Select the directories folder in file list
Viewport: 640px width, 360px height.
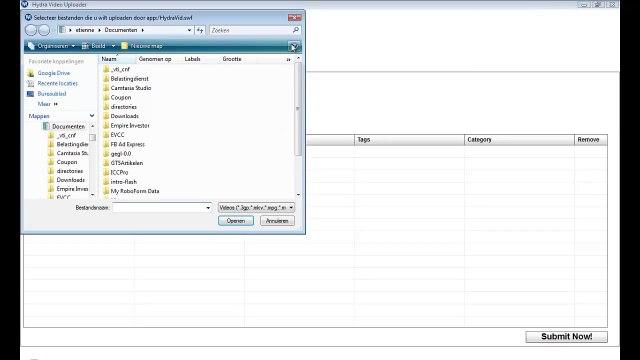(120, 107)
